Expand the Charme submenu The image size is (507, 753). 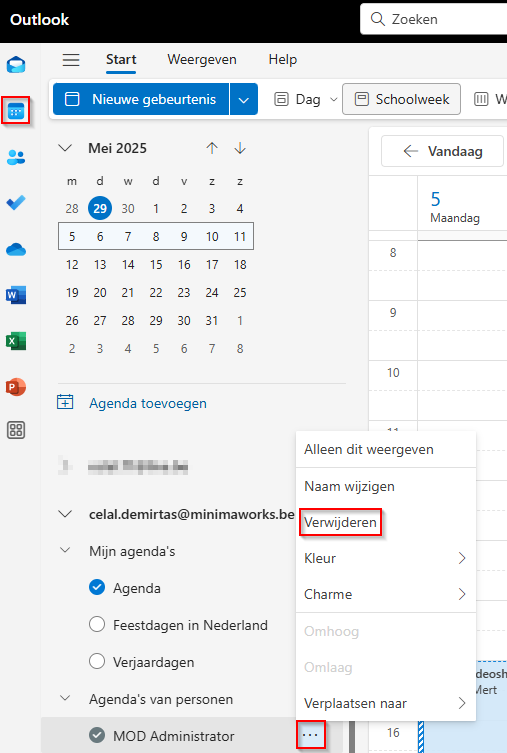click(x=462, y=594)
